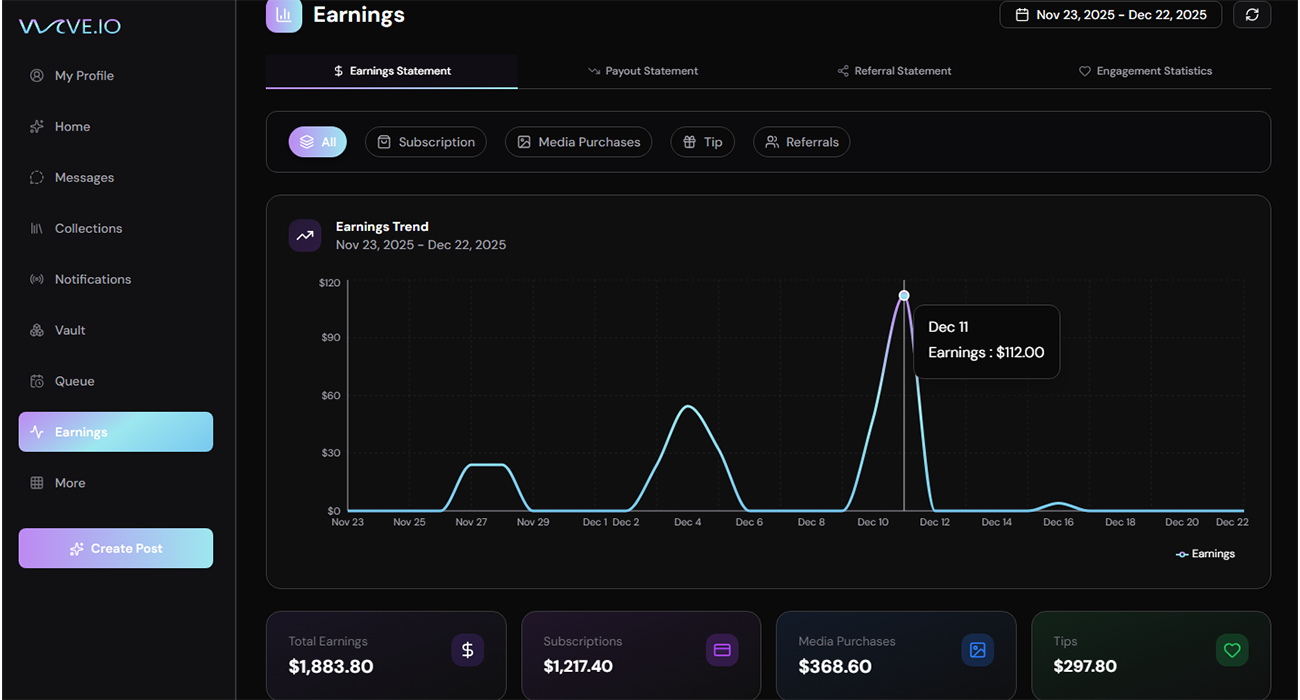Expand the More menu in sidebar

click(70, 483)
